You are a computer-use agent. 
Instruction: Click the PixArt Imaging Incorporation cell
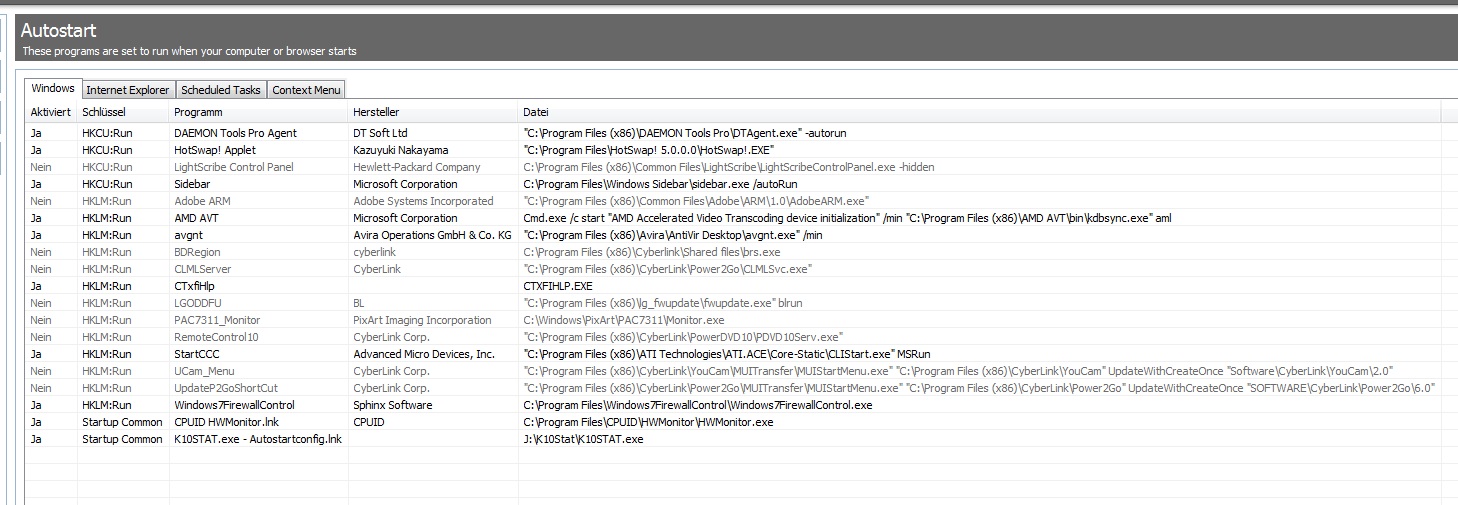(x=422, y=320)
